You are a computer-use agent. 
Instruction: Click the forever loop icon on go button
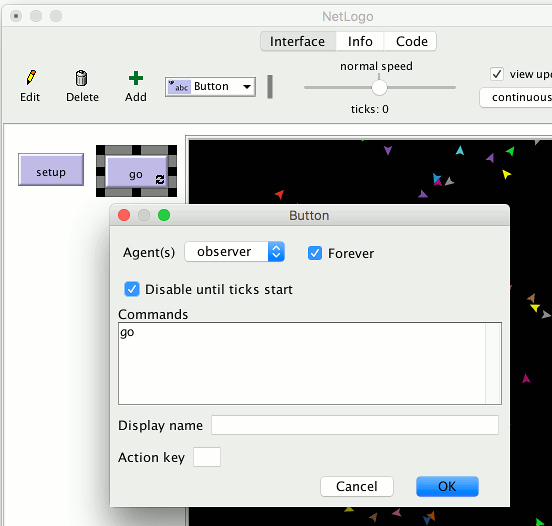pyautogui.click(x=160, y=180)
